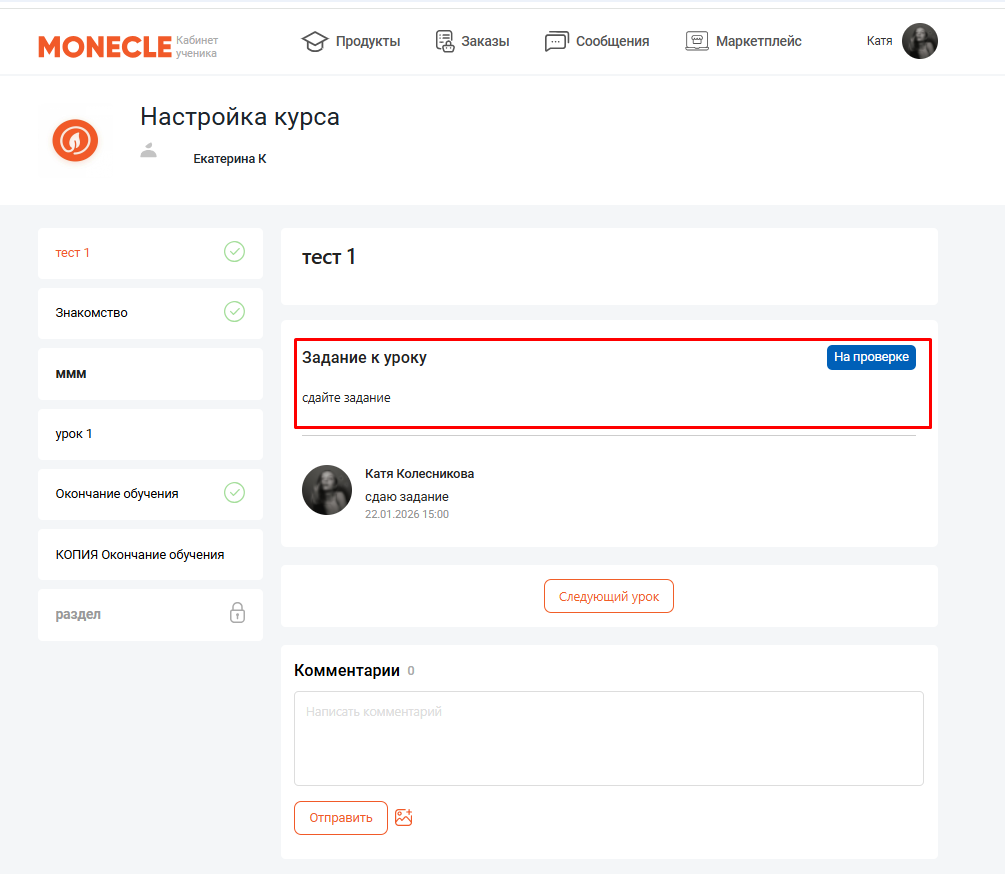Click the Маркетплейс storefront icon
1005x874 pixels.
tap(697, 41)
